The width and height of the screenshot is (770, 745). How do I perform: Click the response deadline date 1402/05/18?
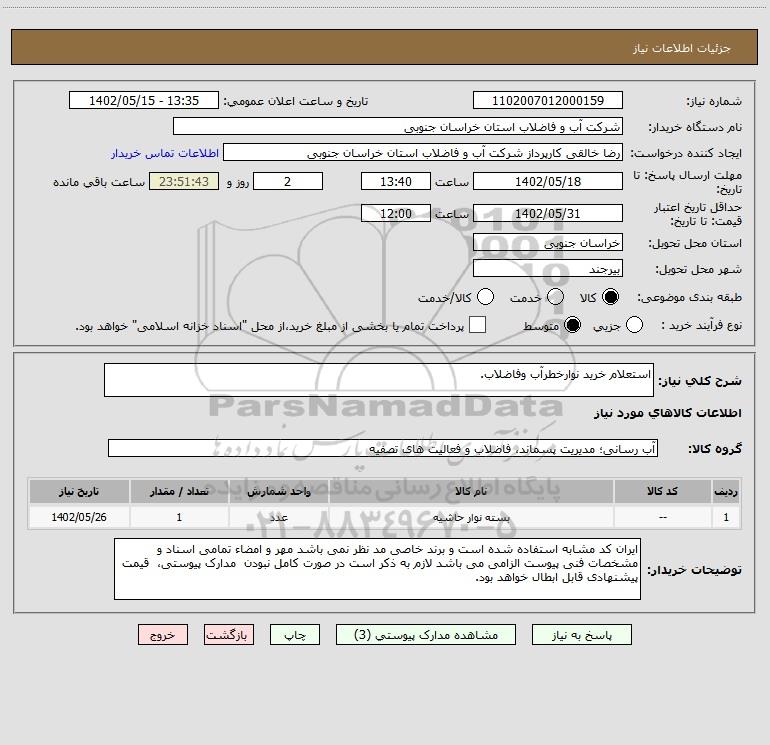pos(548,181)
